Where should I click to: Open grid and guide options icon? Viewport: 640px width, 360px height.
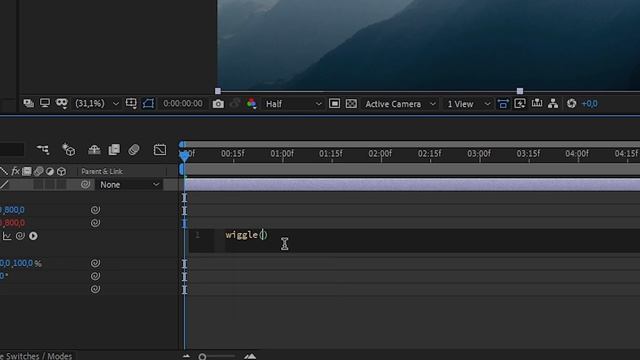click(131, 103)
